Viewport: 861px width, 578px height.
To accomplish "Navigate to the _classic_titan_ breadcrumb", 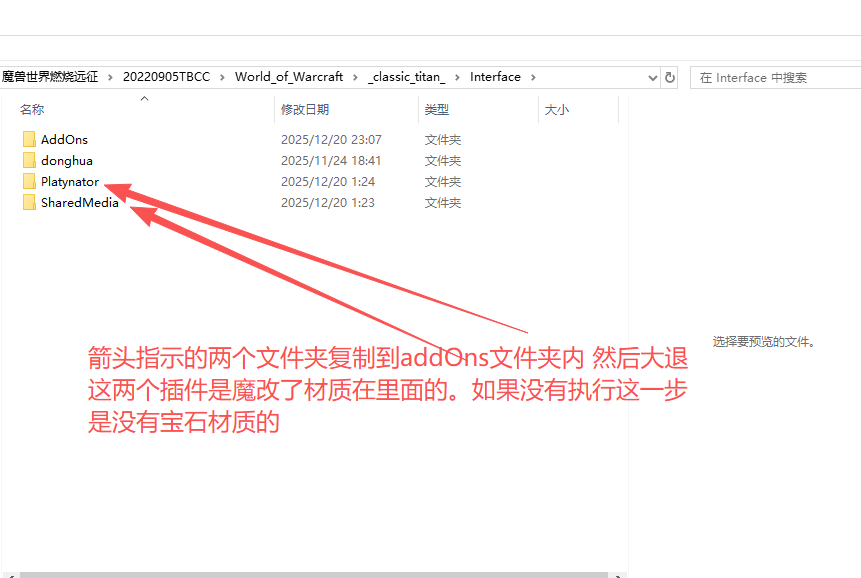I will coord(413,77).
